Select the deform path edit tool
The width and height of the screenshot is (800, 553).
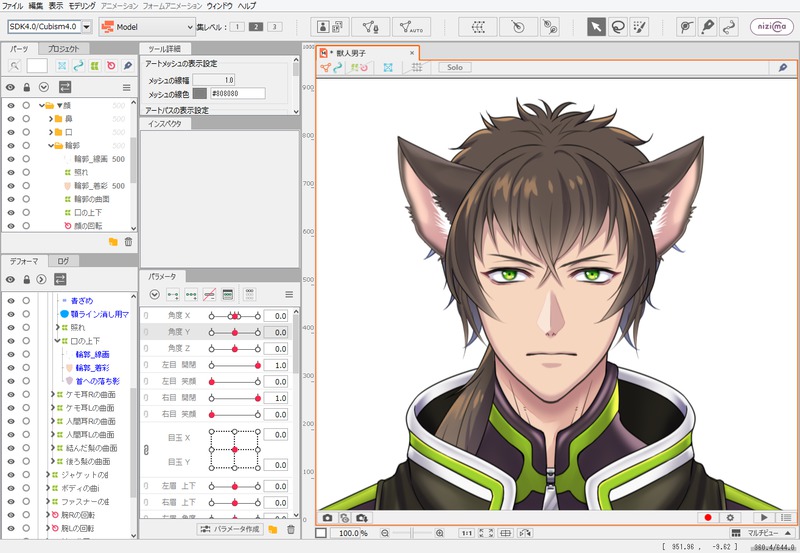click(729, 27)
